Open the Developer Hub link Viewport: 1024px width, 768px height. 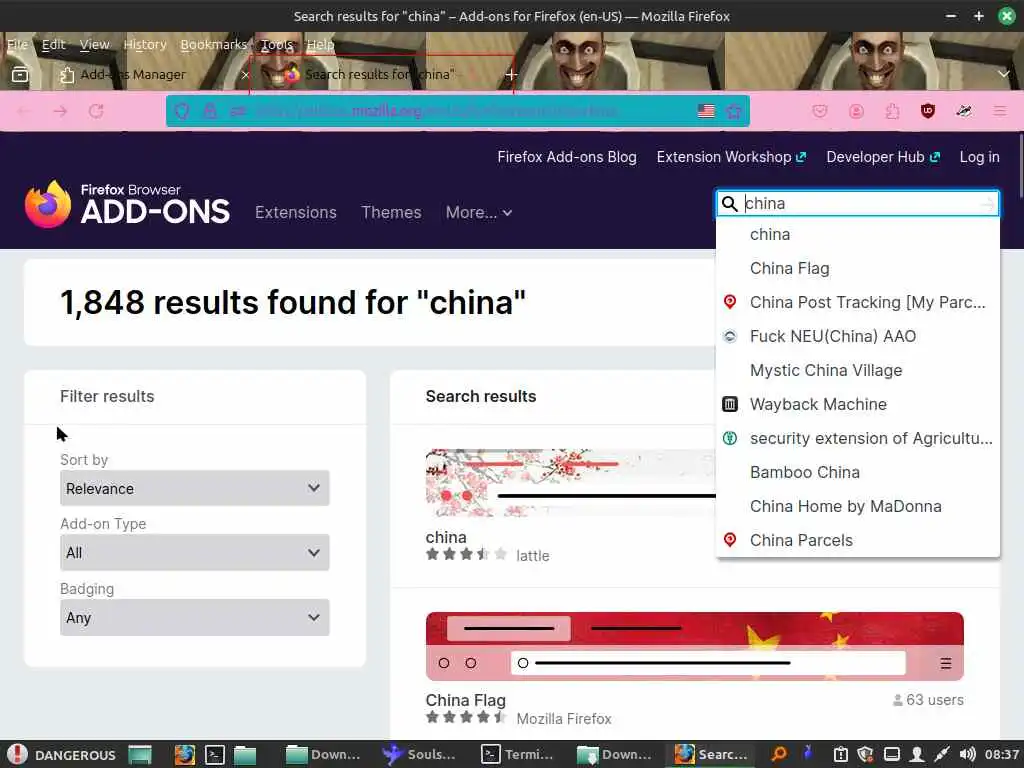click(x=883, y=157)
